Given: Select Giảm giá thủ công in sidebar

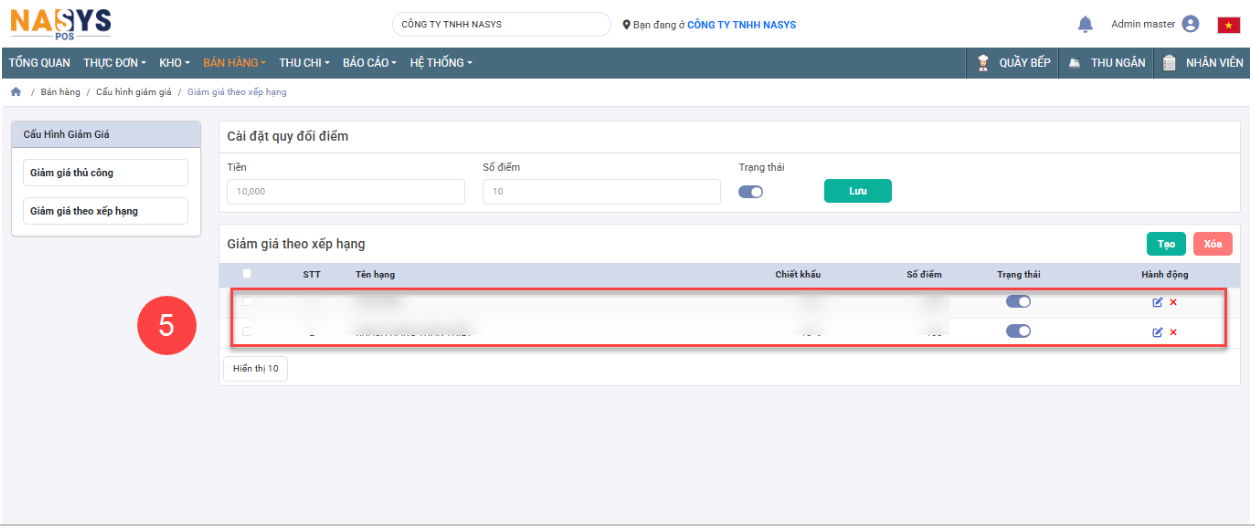Looking at the screenshot, I should tap(105, 173).
